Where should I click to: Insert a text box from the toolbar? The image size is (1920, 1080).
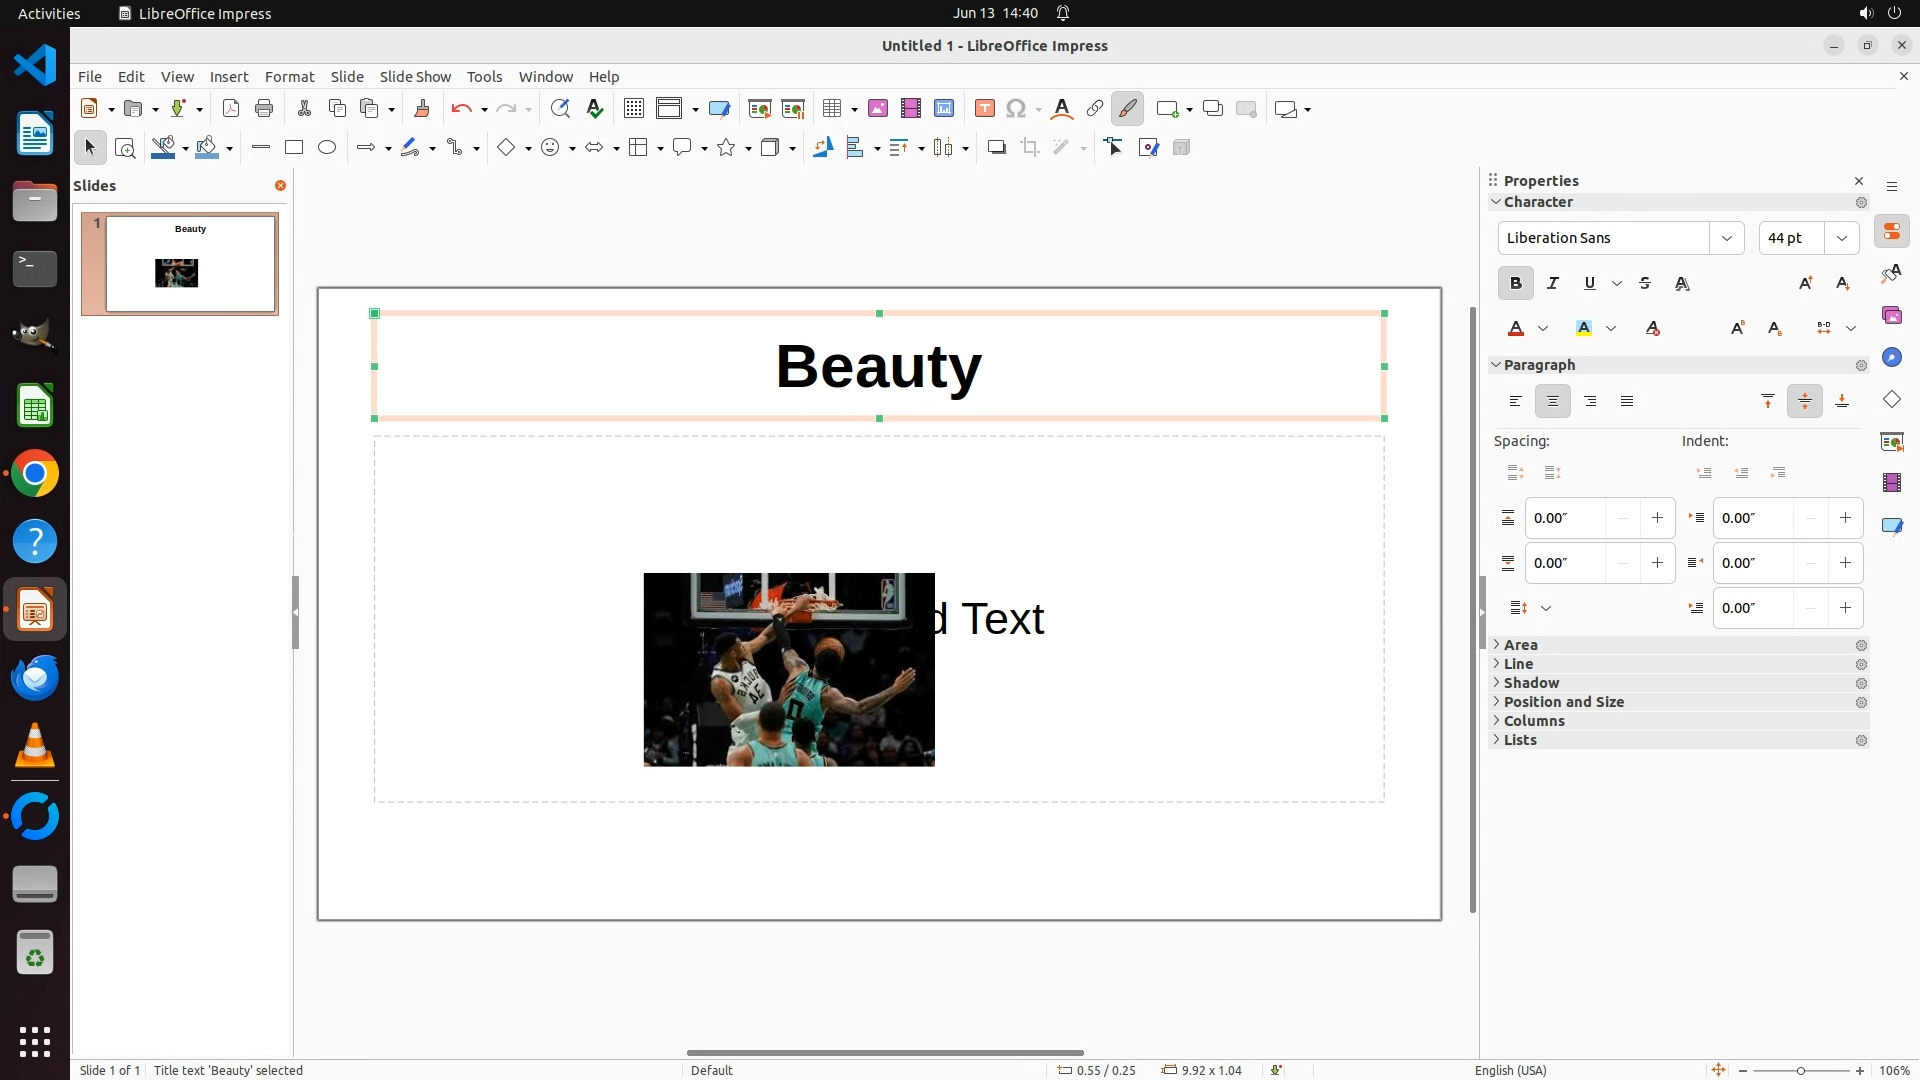[984, 109]
